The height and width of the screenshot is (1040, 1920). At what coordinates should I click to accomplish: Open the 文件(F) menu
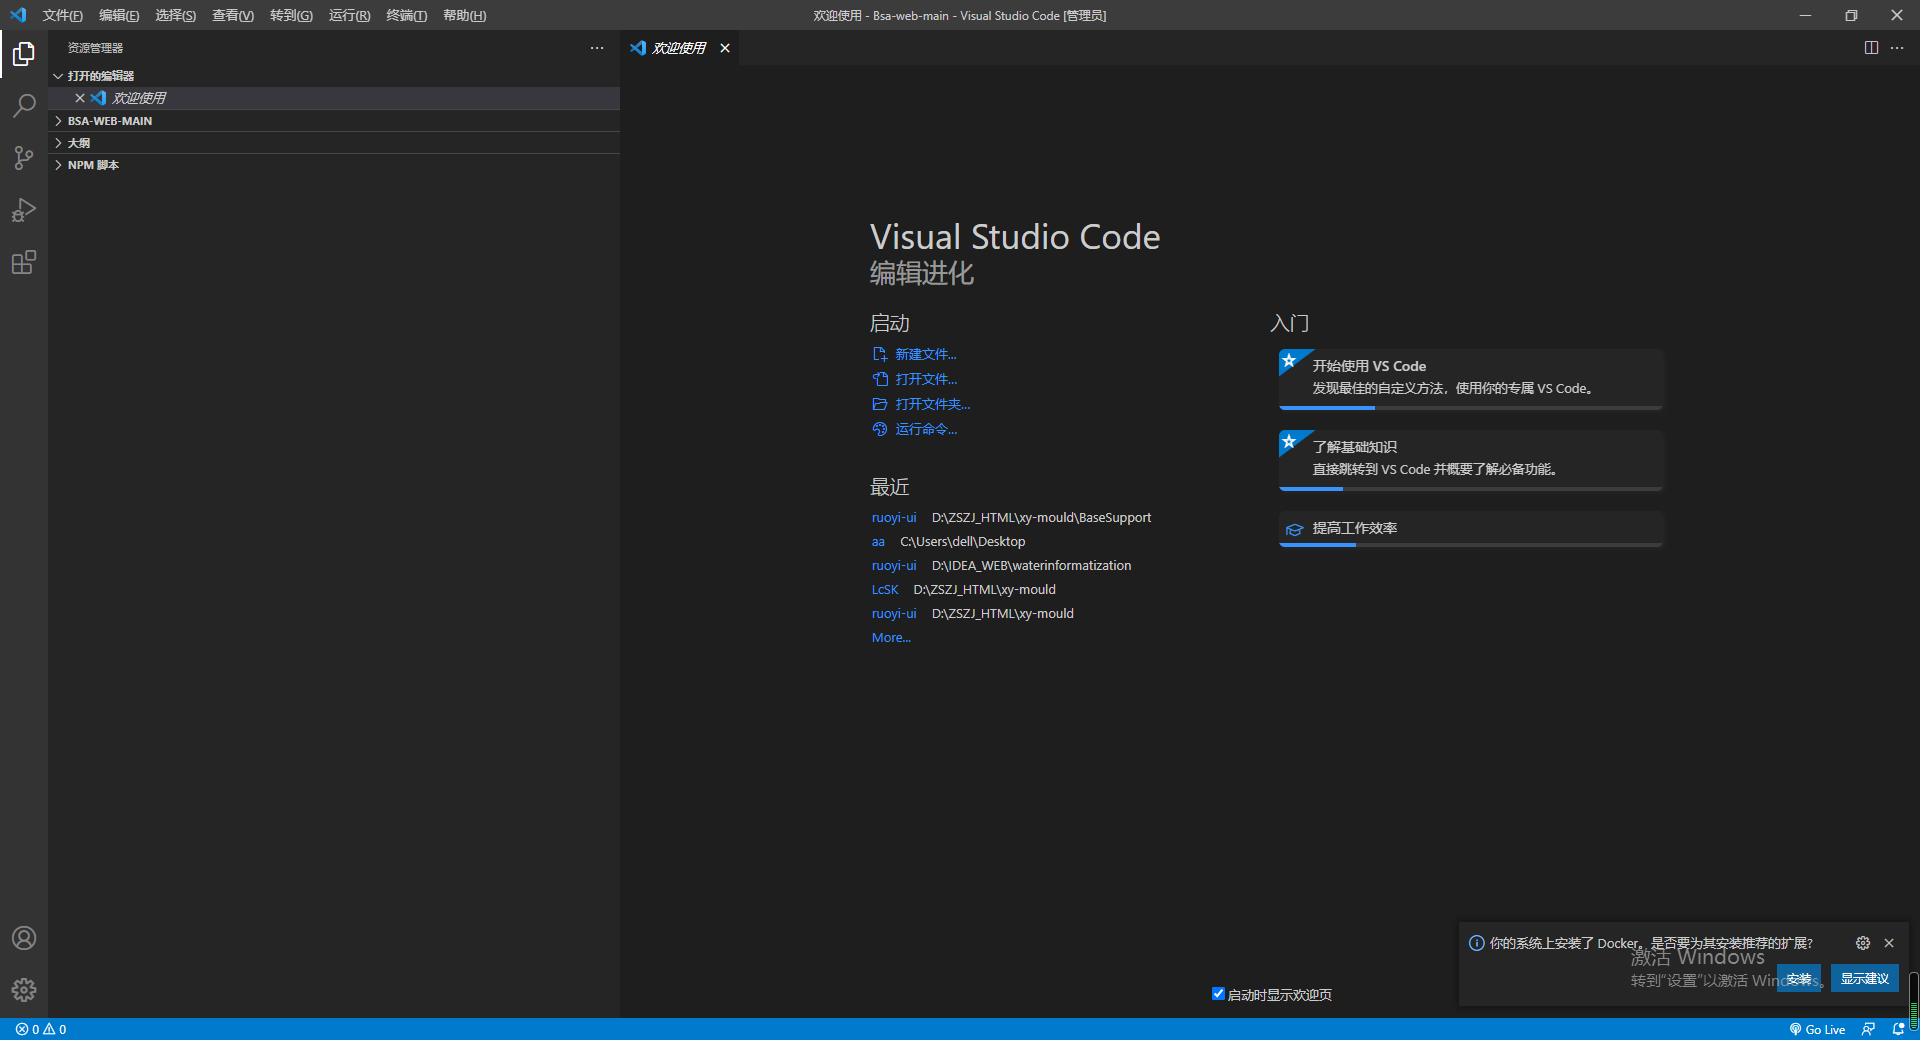click(62, 15)
